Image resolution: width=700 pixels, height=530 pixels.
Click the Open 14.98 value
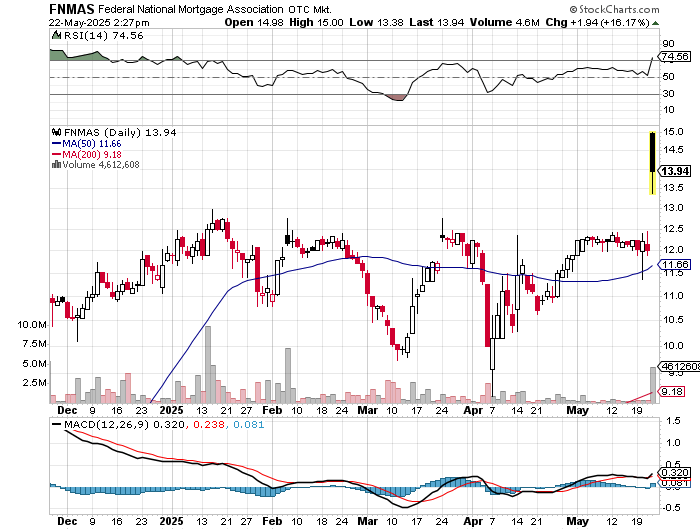coord(254,22)
